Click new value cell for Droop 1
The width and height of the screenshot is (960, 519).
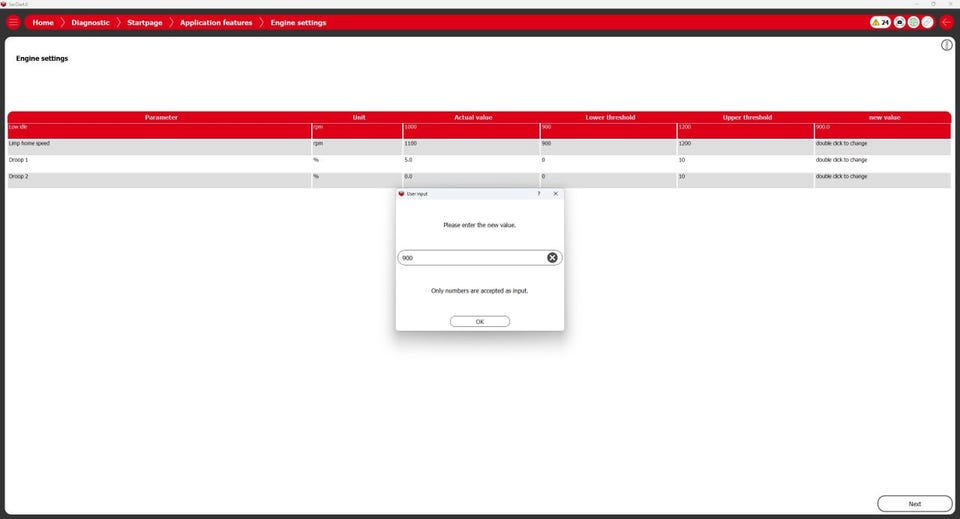(x=882, y=163)
